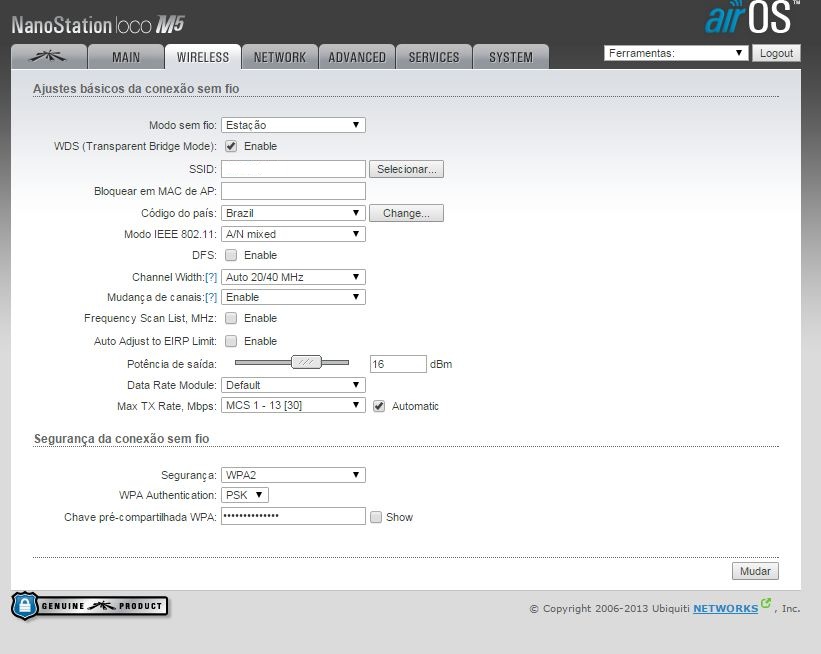Screen dimensions: 821x654
Task: Open Ferramentas tools dropdown
Action: click(x=675, y=53)
